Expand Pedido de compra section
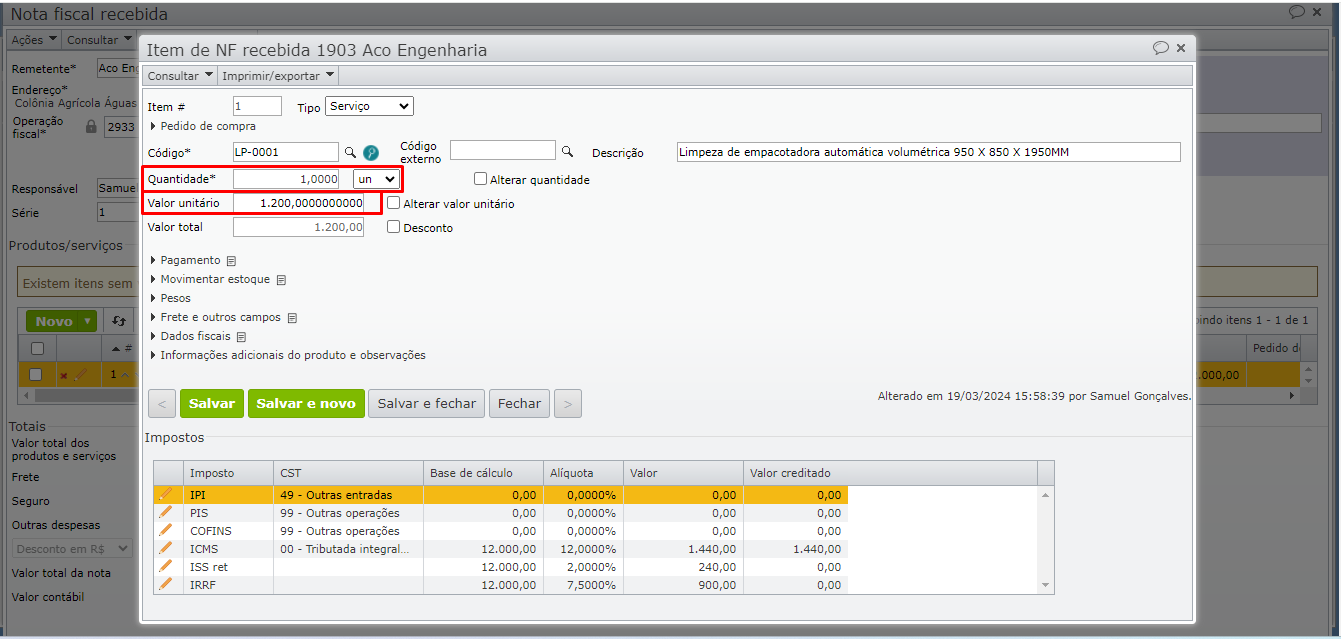 tap(202, 126)
